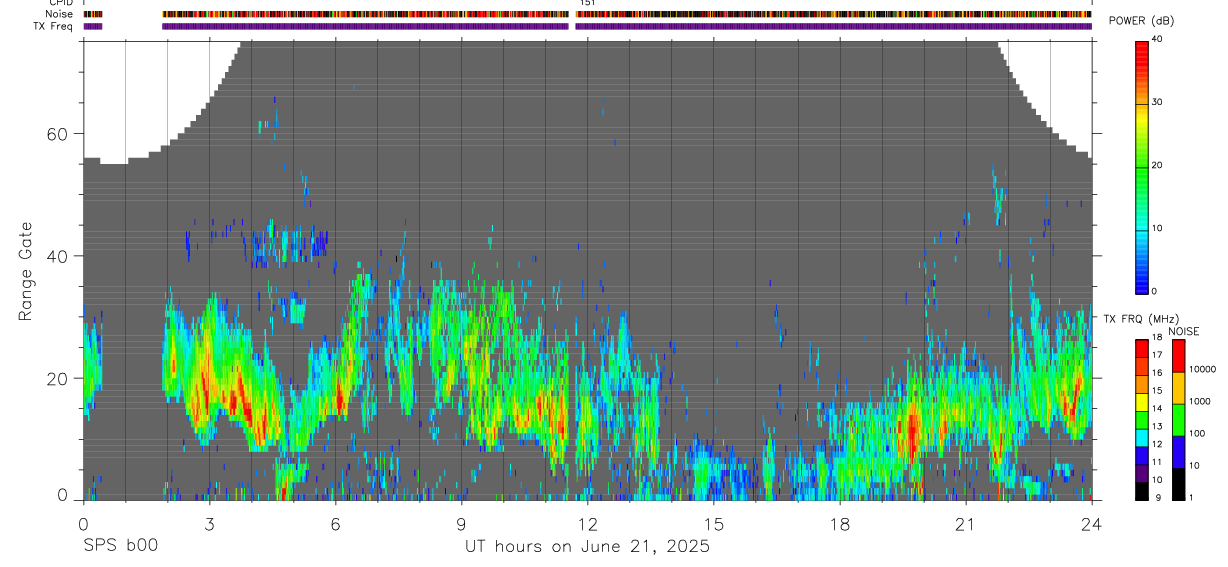
Task: Click the TX frequency legend value '14'
Action: (1155, 408)
